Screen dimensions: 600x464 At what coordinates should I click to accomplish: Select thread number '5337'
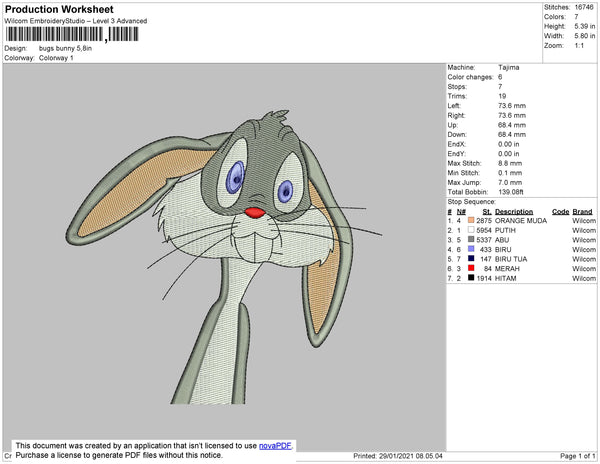484,240
